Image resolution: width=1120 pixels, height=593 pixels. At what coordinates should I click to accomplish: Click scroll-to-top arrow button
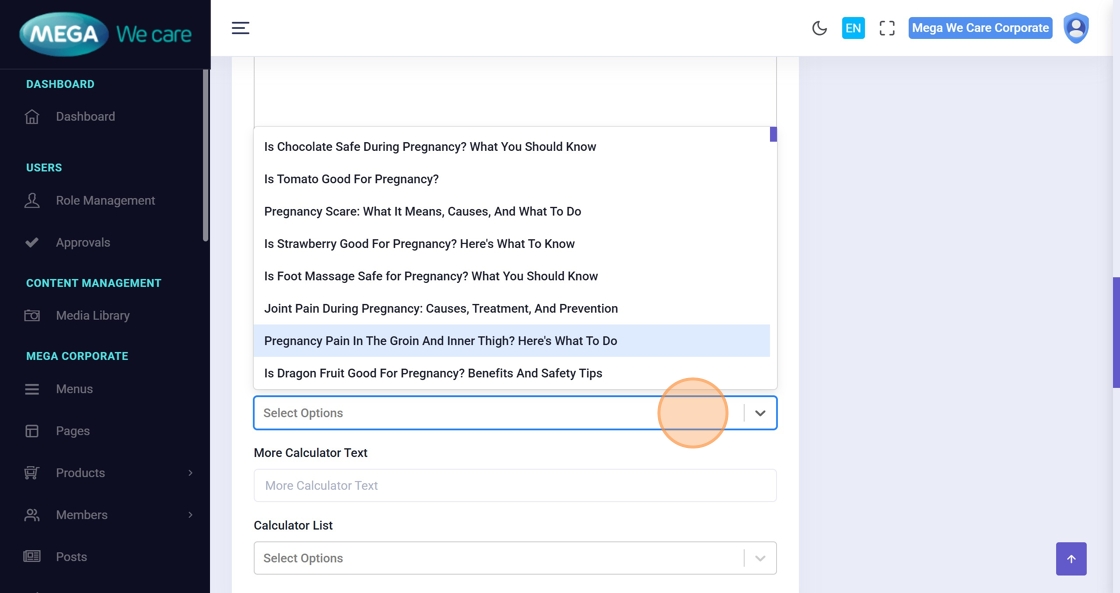click(x=1070, y=559)
